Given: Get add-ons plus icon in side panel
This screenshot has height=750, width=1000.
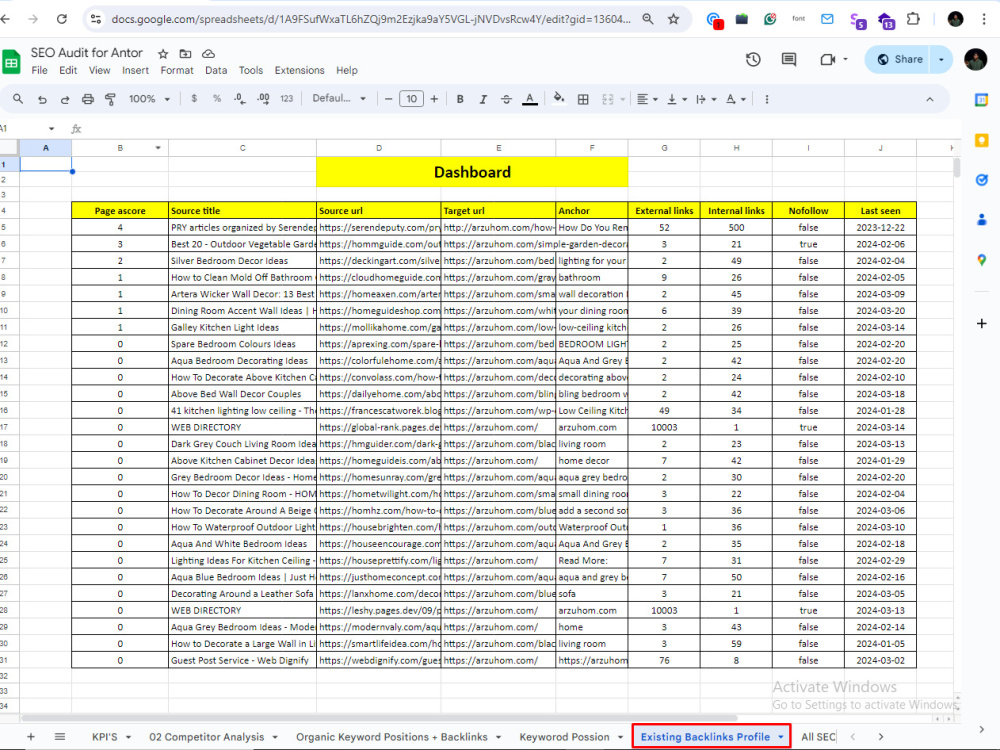Looking at the screenshot, I should [x=982, y=324].
